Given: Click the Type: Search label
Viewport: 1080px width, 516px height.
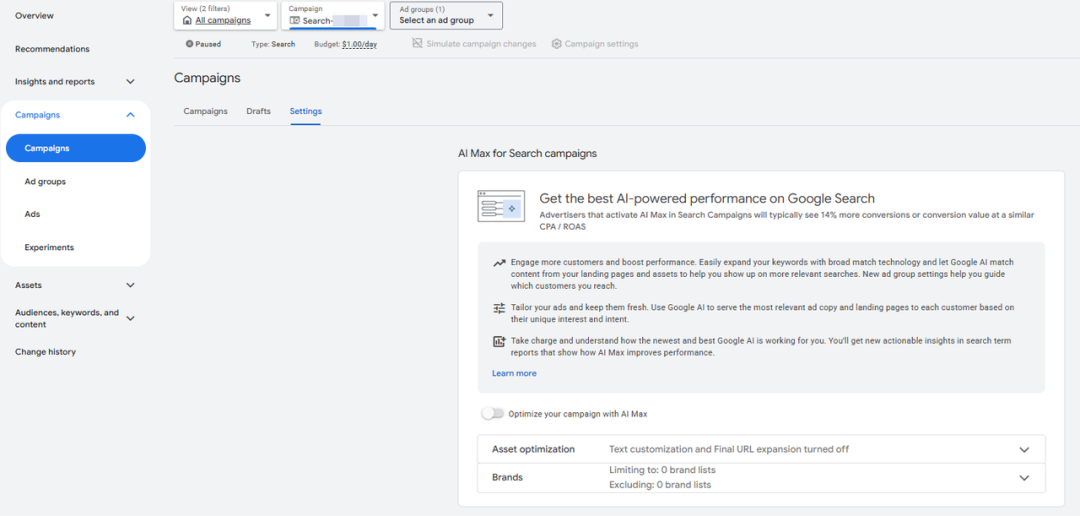Looking at the screenshot, I should 273,44.
